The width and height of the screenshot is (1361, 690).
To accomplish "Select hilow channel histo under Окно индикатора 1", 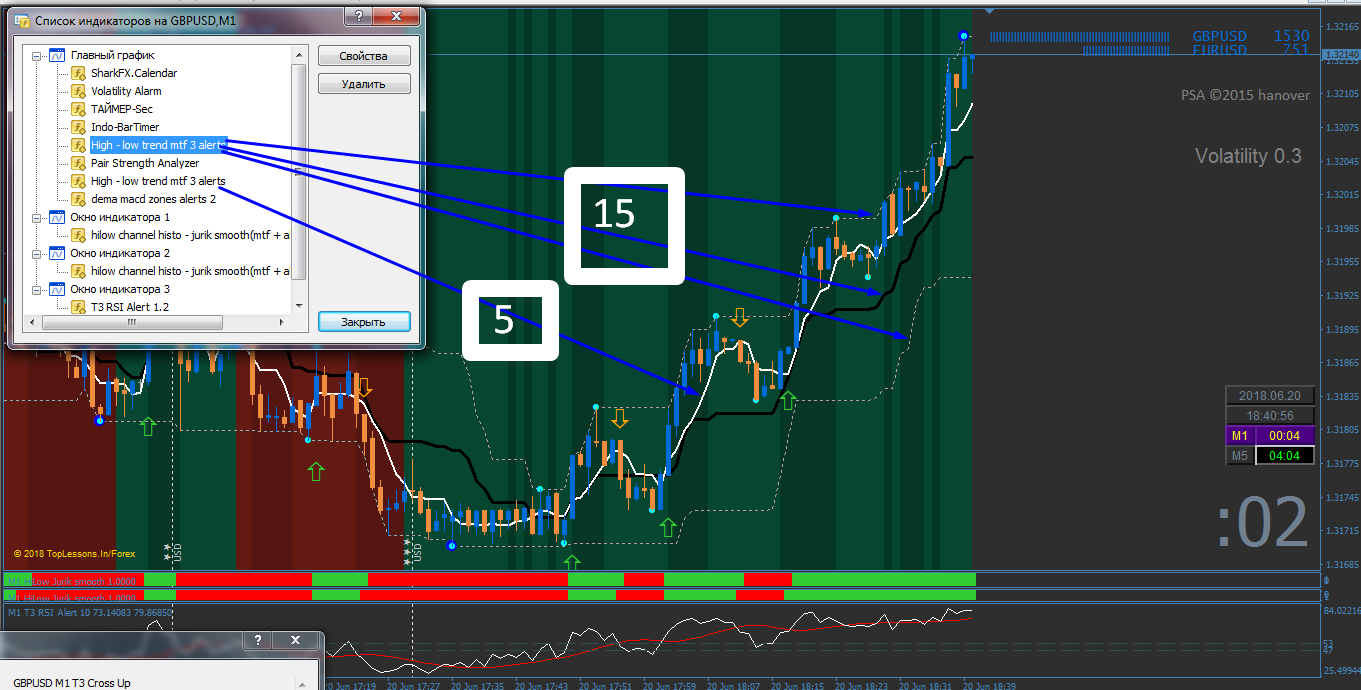I will pyautogui.click(x=190, y=235).
